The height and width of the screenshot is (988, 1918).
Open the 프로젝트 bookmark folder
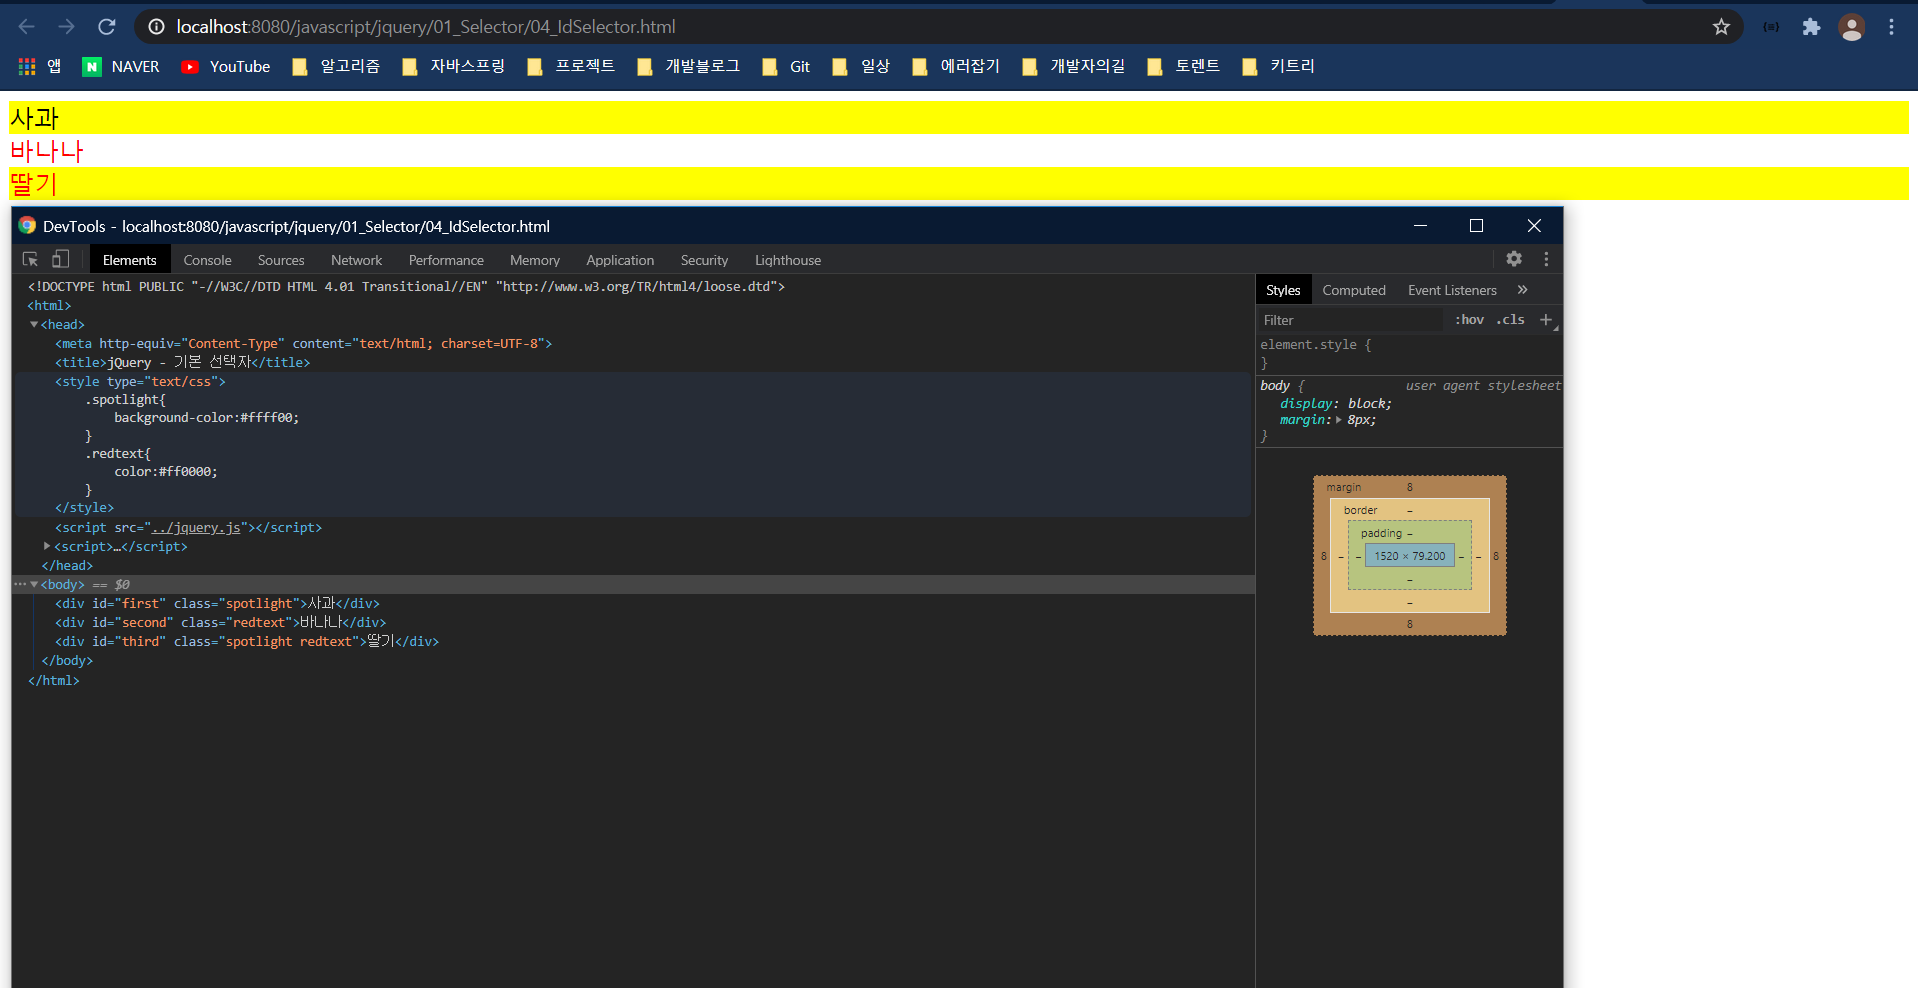pos(571,66)
